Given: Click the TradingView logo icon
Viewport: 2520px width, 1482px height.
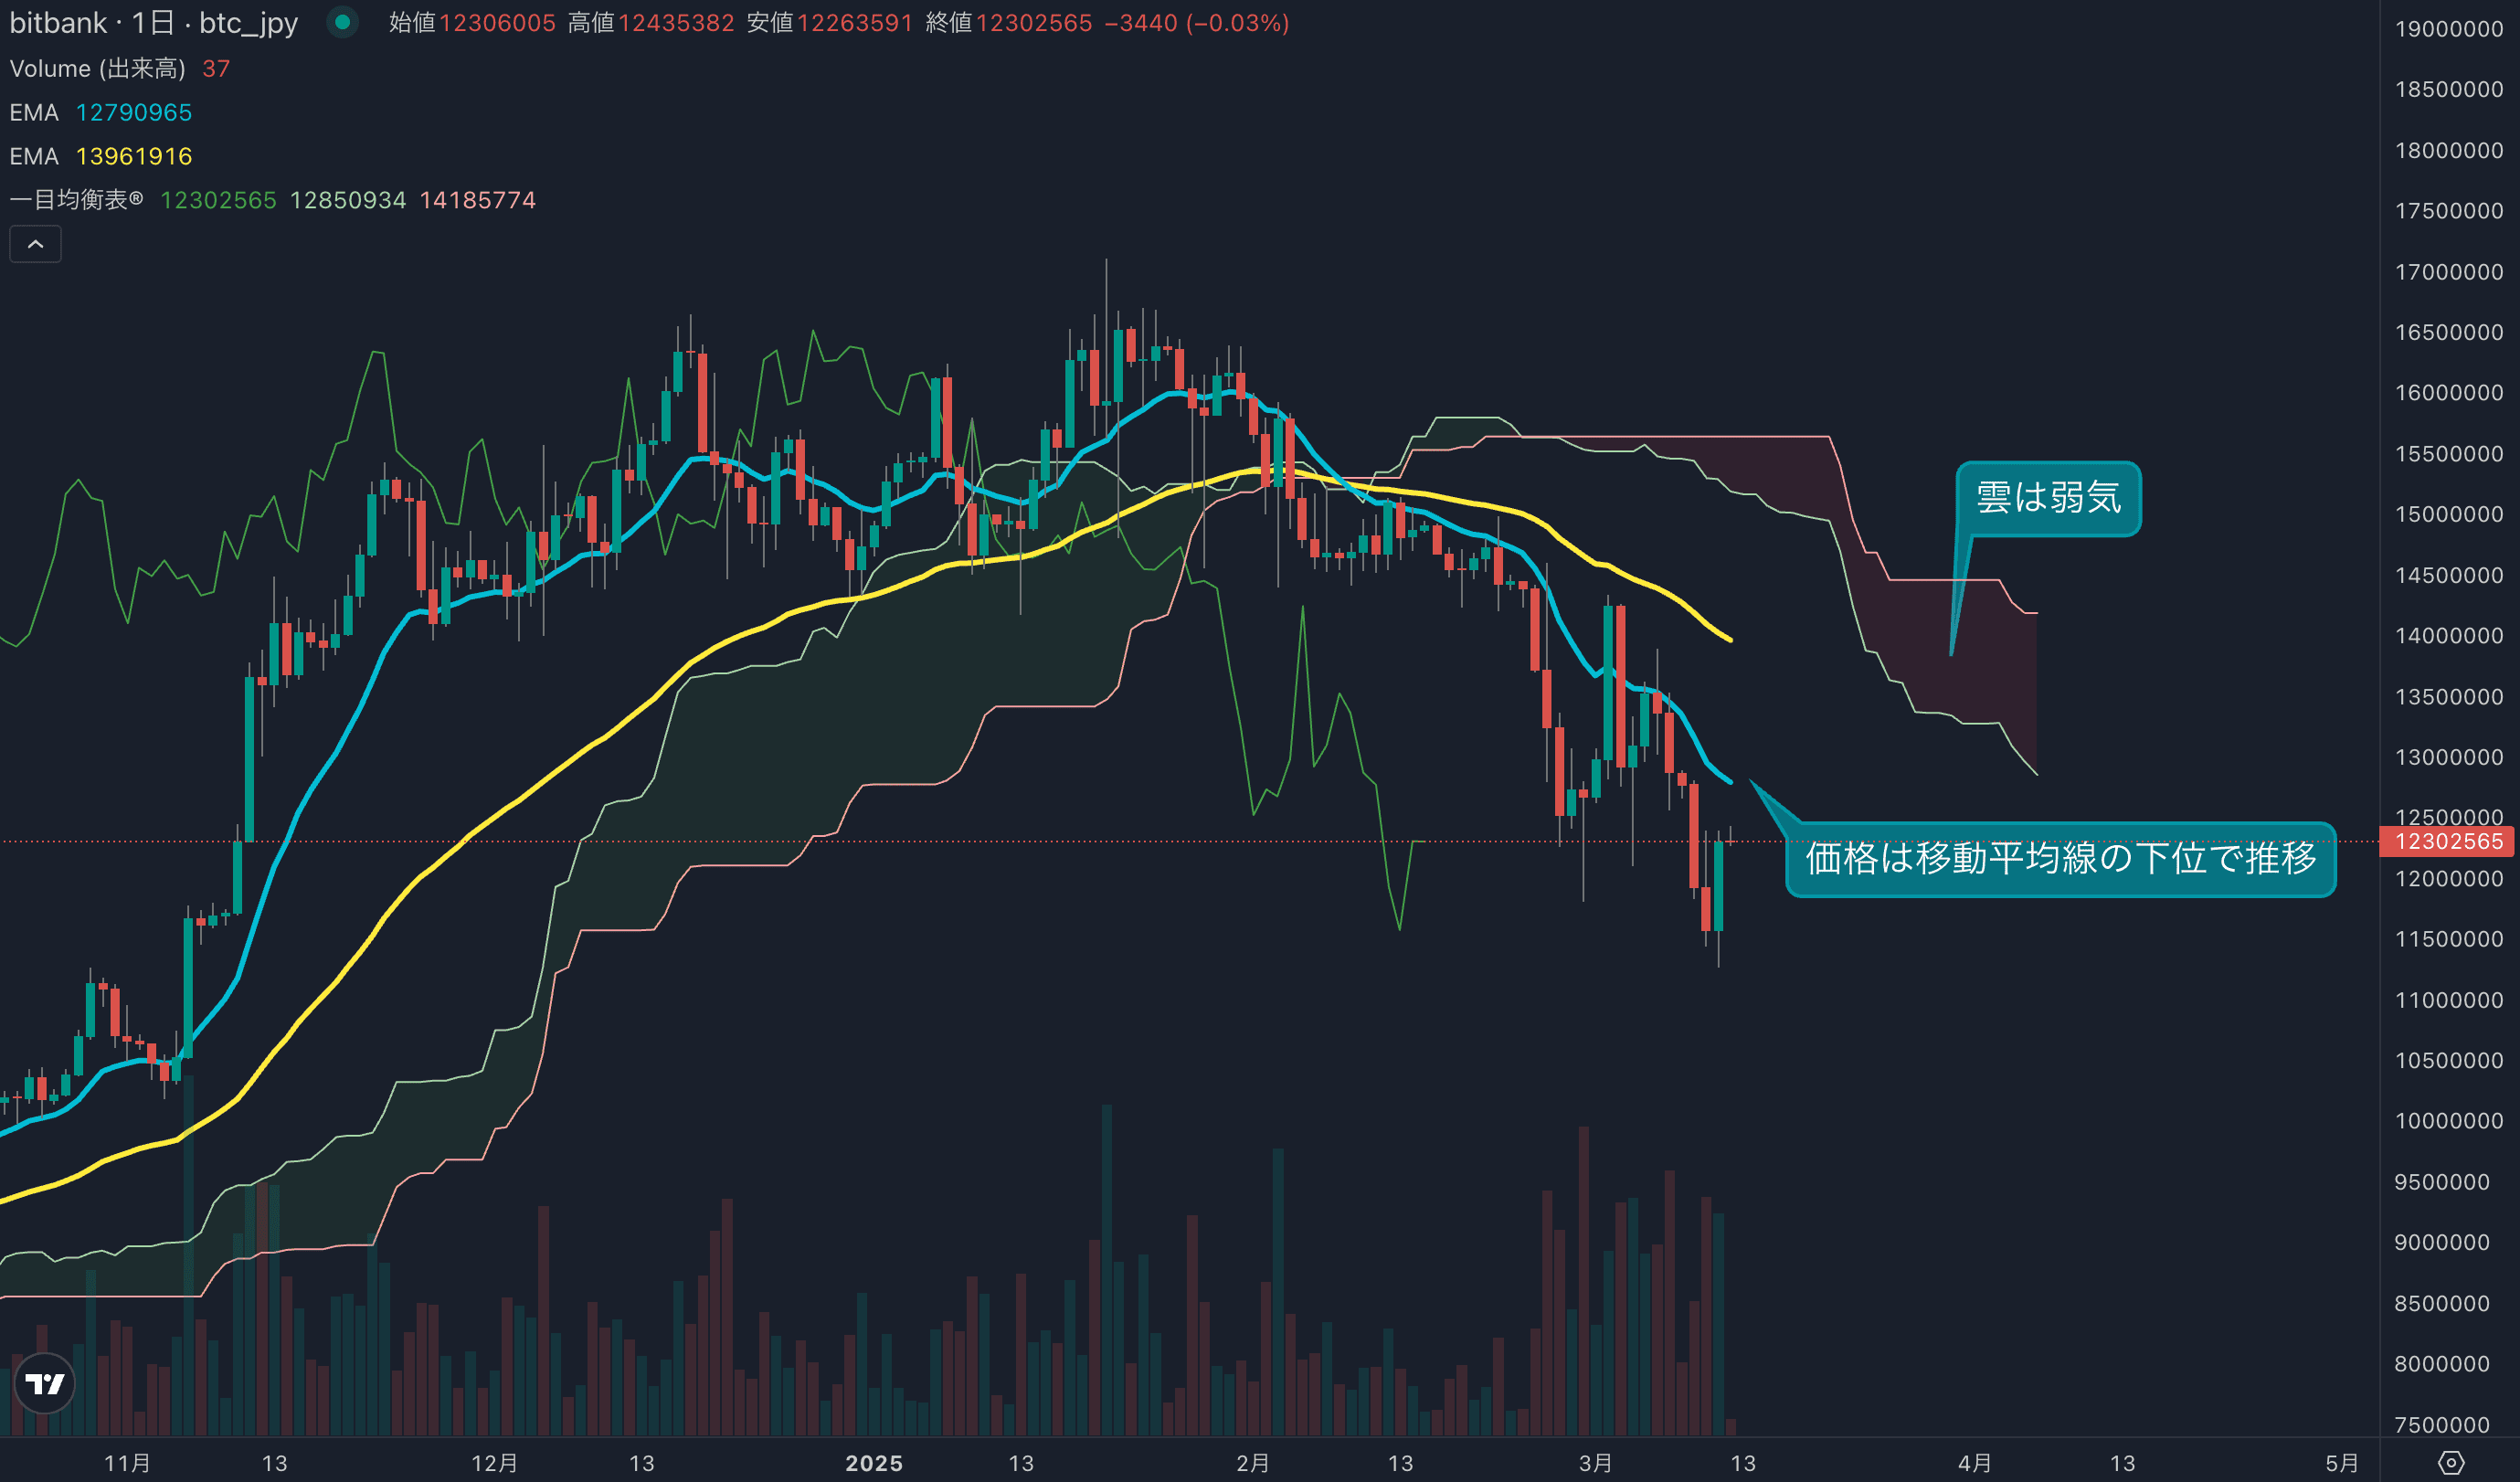Looking at the screenshot, I should [x=45, y=1383].
